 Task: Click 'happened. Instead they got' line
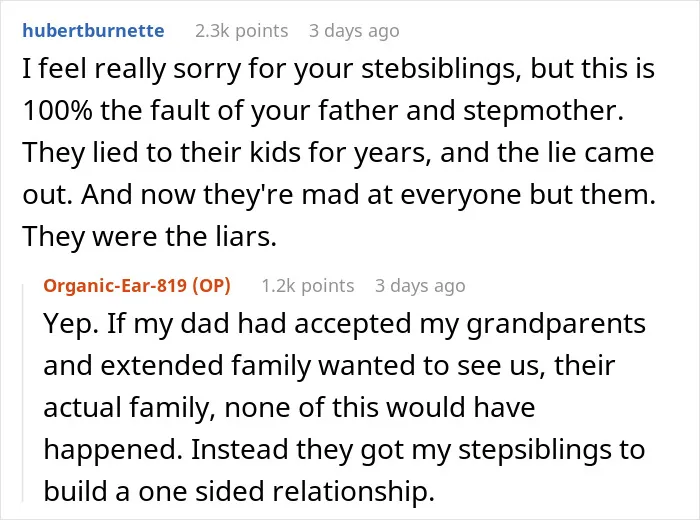pyautogui.click(x=344, y=449)
